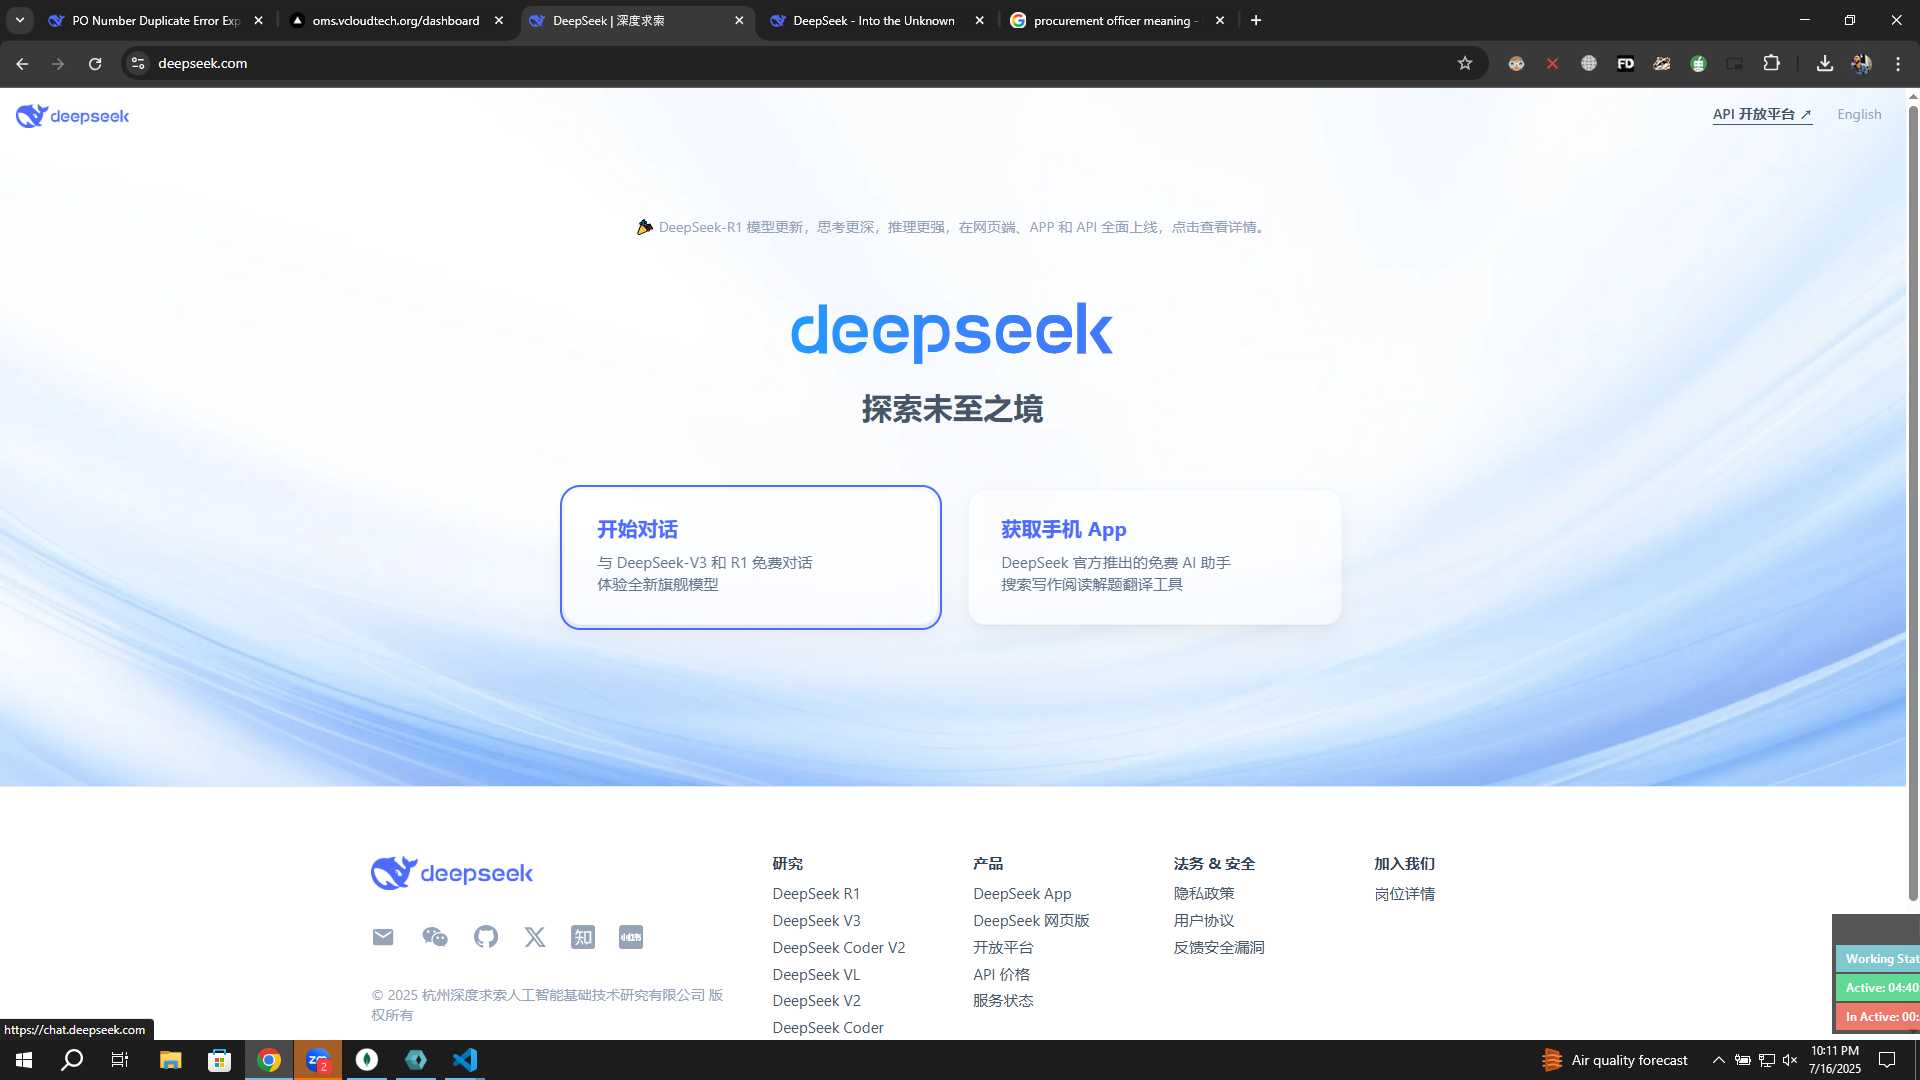Reload the page
1920x1080 pixels.
coord(95,63)
